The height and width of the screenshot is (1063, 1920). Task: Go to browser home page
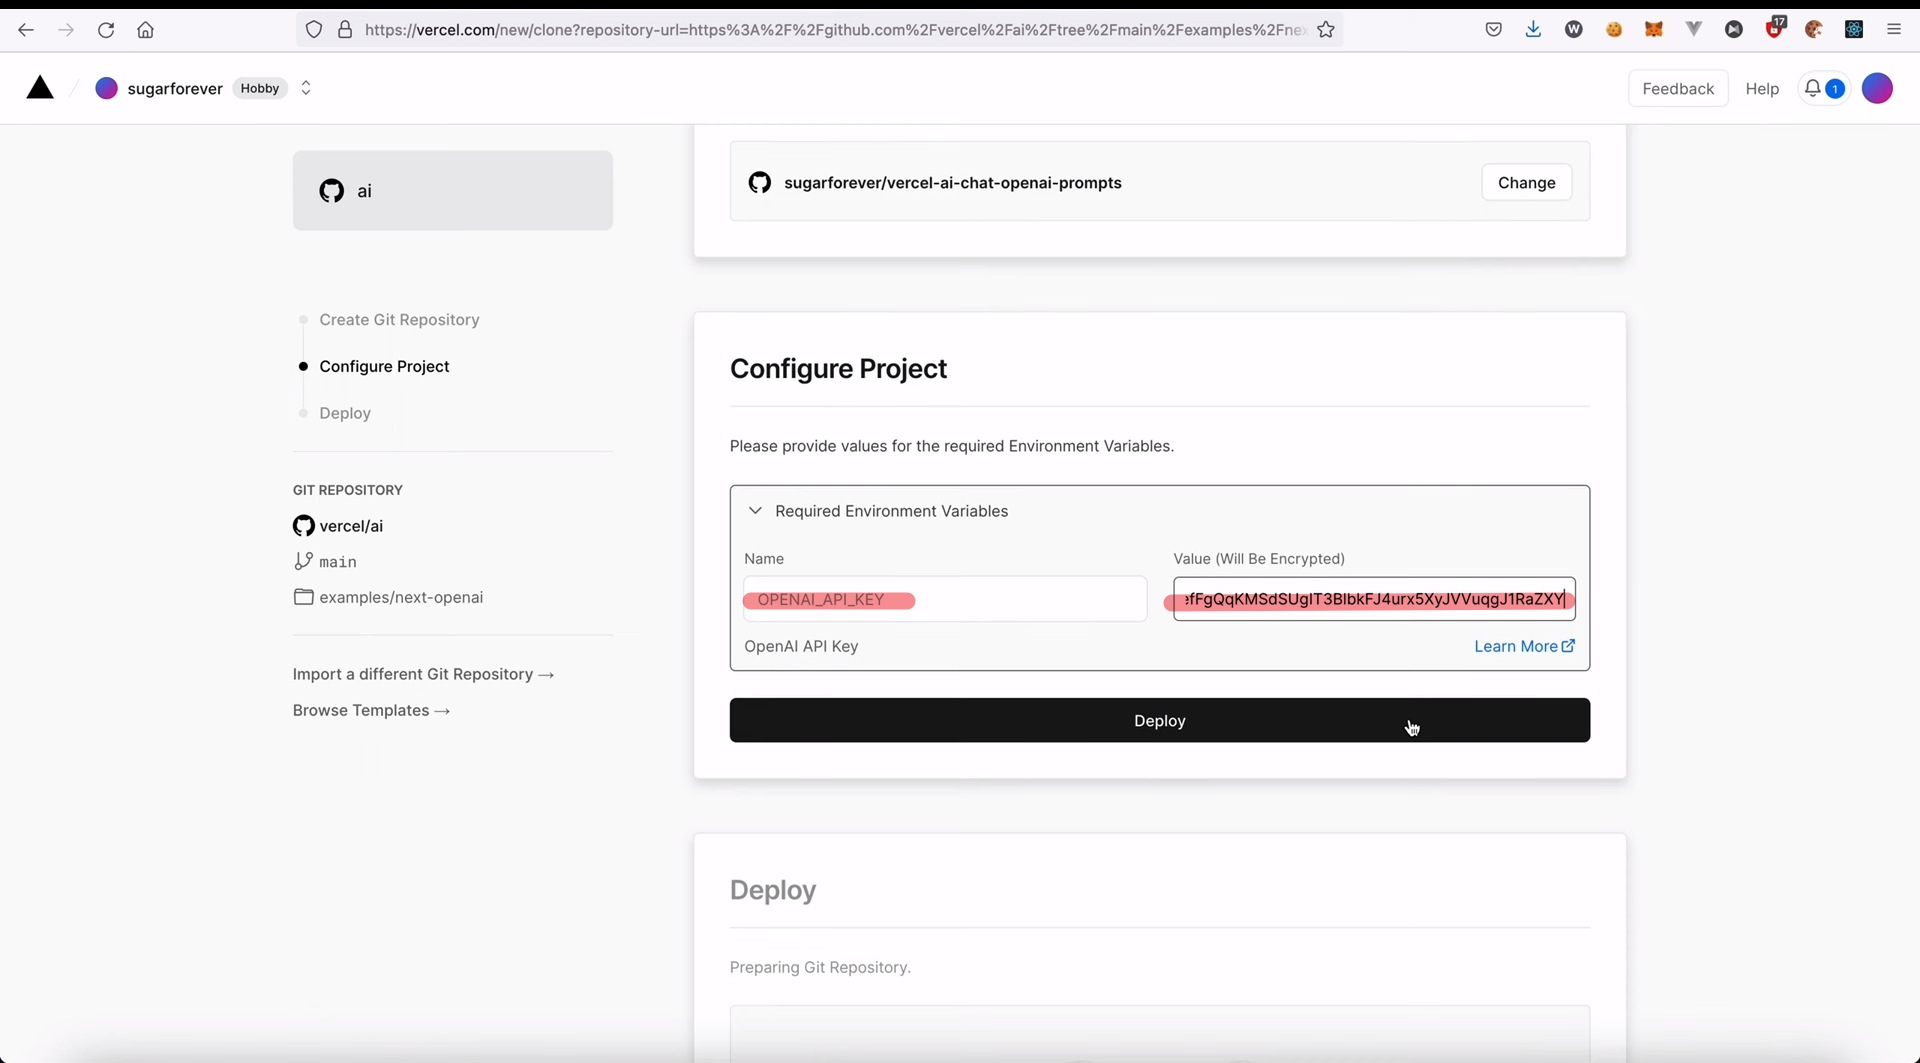(146, 30)
